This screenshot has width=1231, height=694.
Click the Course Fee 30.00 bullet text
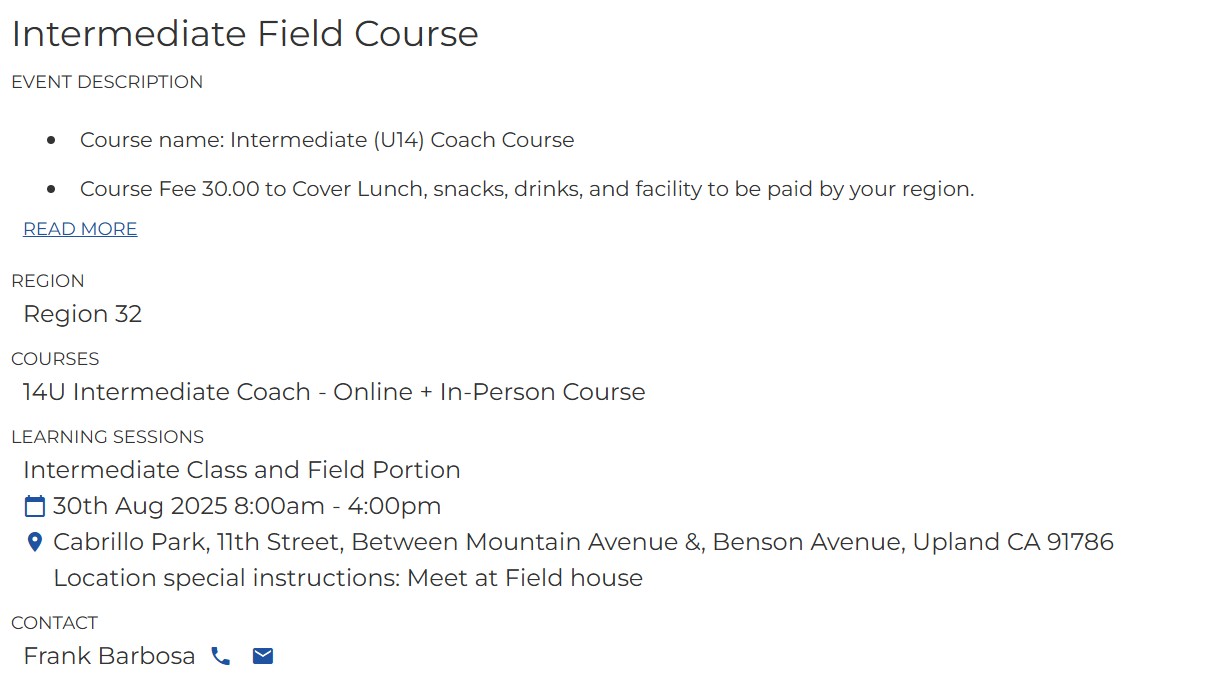pos(527,189)
